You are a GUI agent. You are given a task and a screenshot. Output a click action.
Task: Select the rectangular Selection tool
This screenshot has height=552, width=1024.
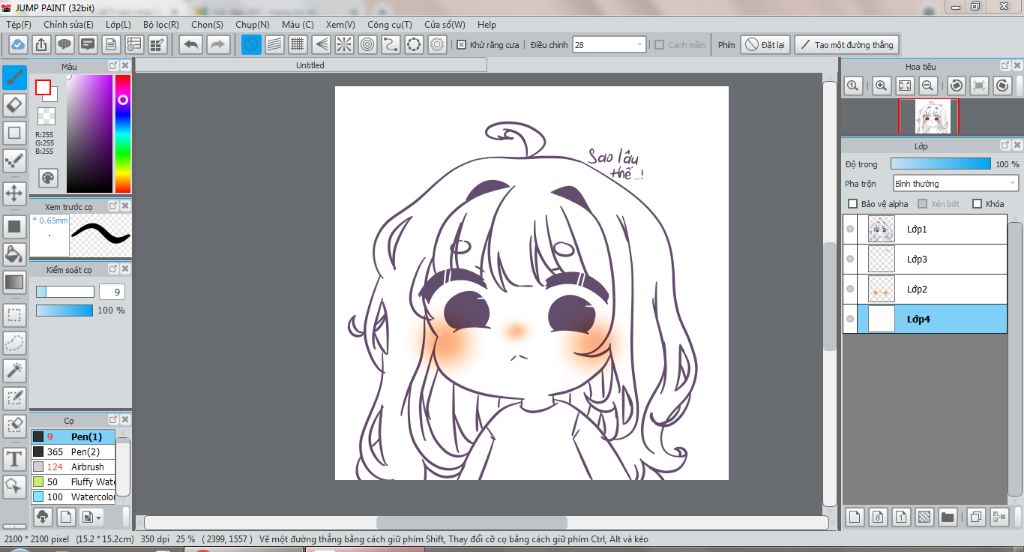(14, 315)
